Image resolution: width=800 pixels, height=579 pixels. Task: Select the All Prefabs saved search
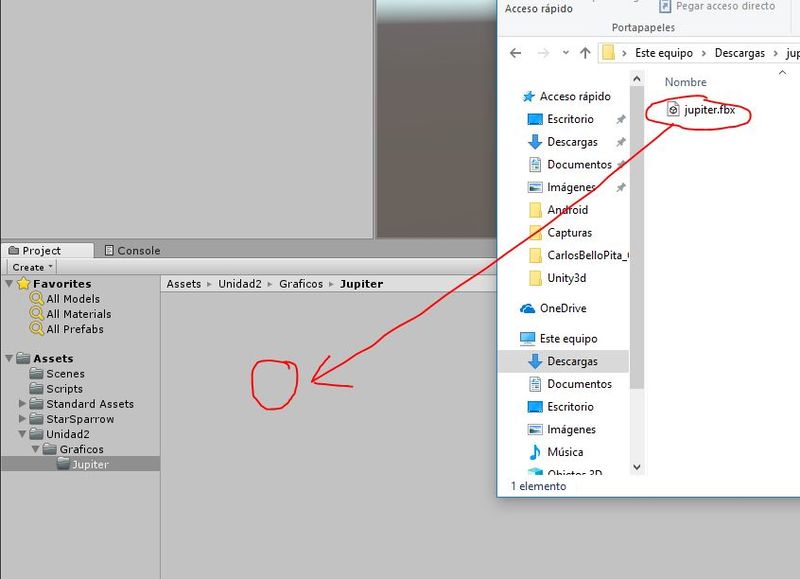75,329
